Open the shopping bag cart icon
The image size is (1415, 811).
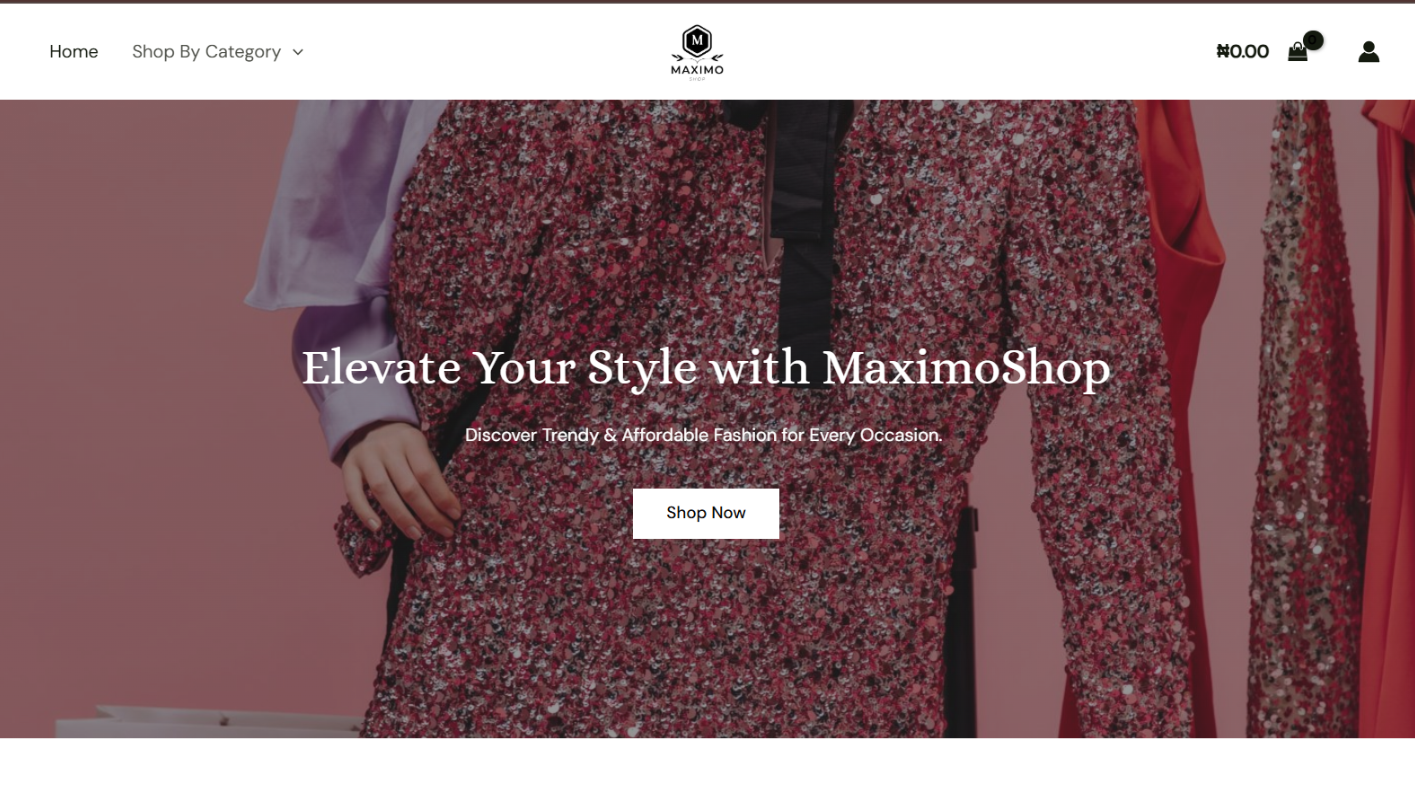click(x=1297, y=53)
